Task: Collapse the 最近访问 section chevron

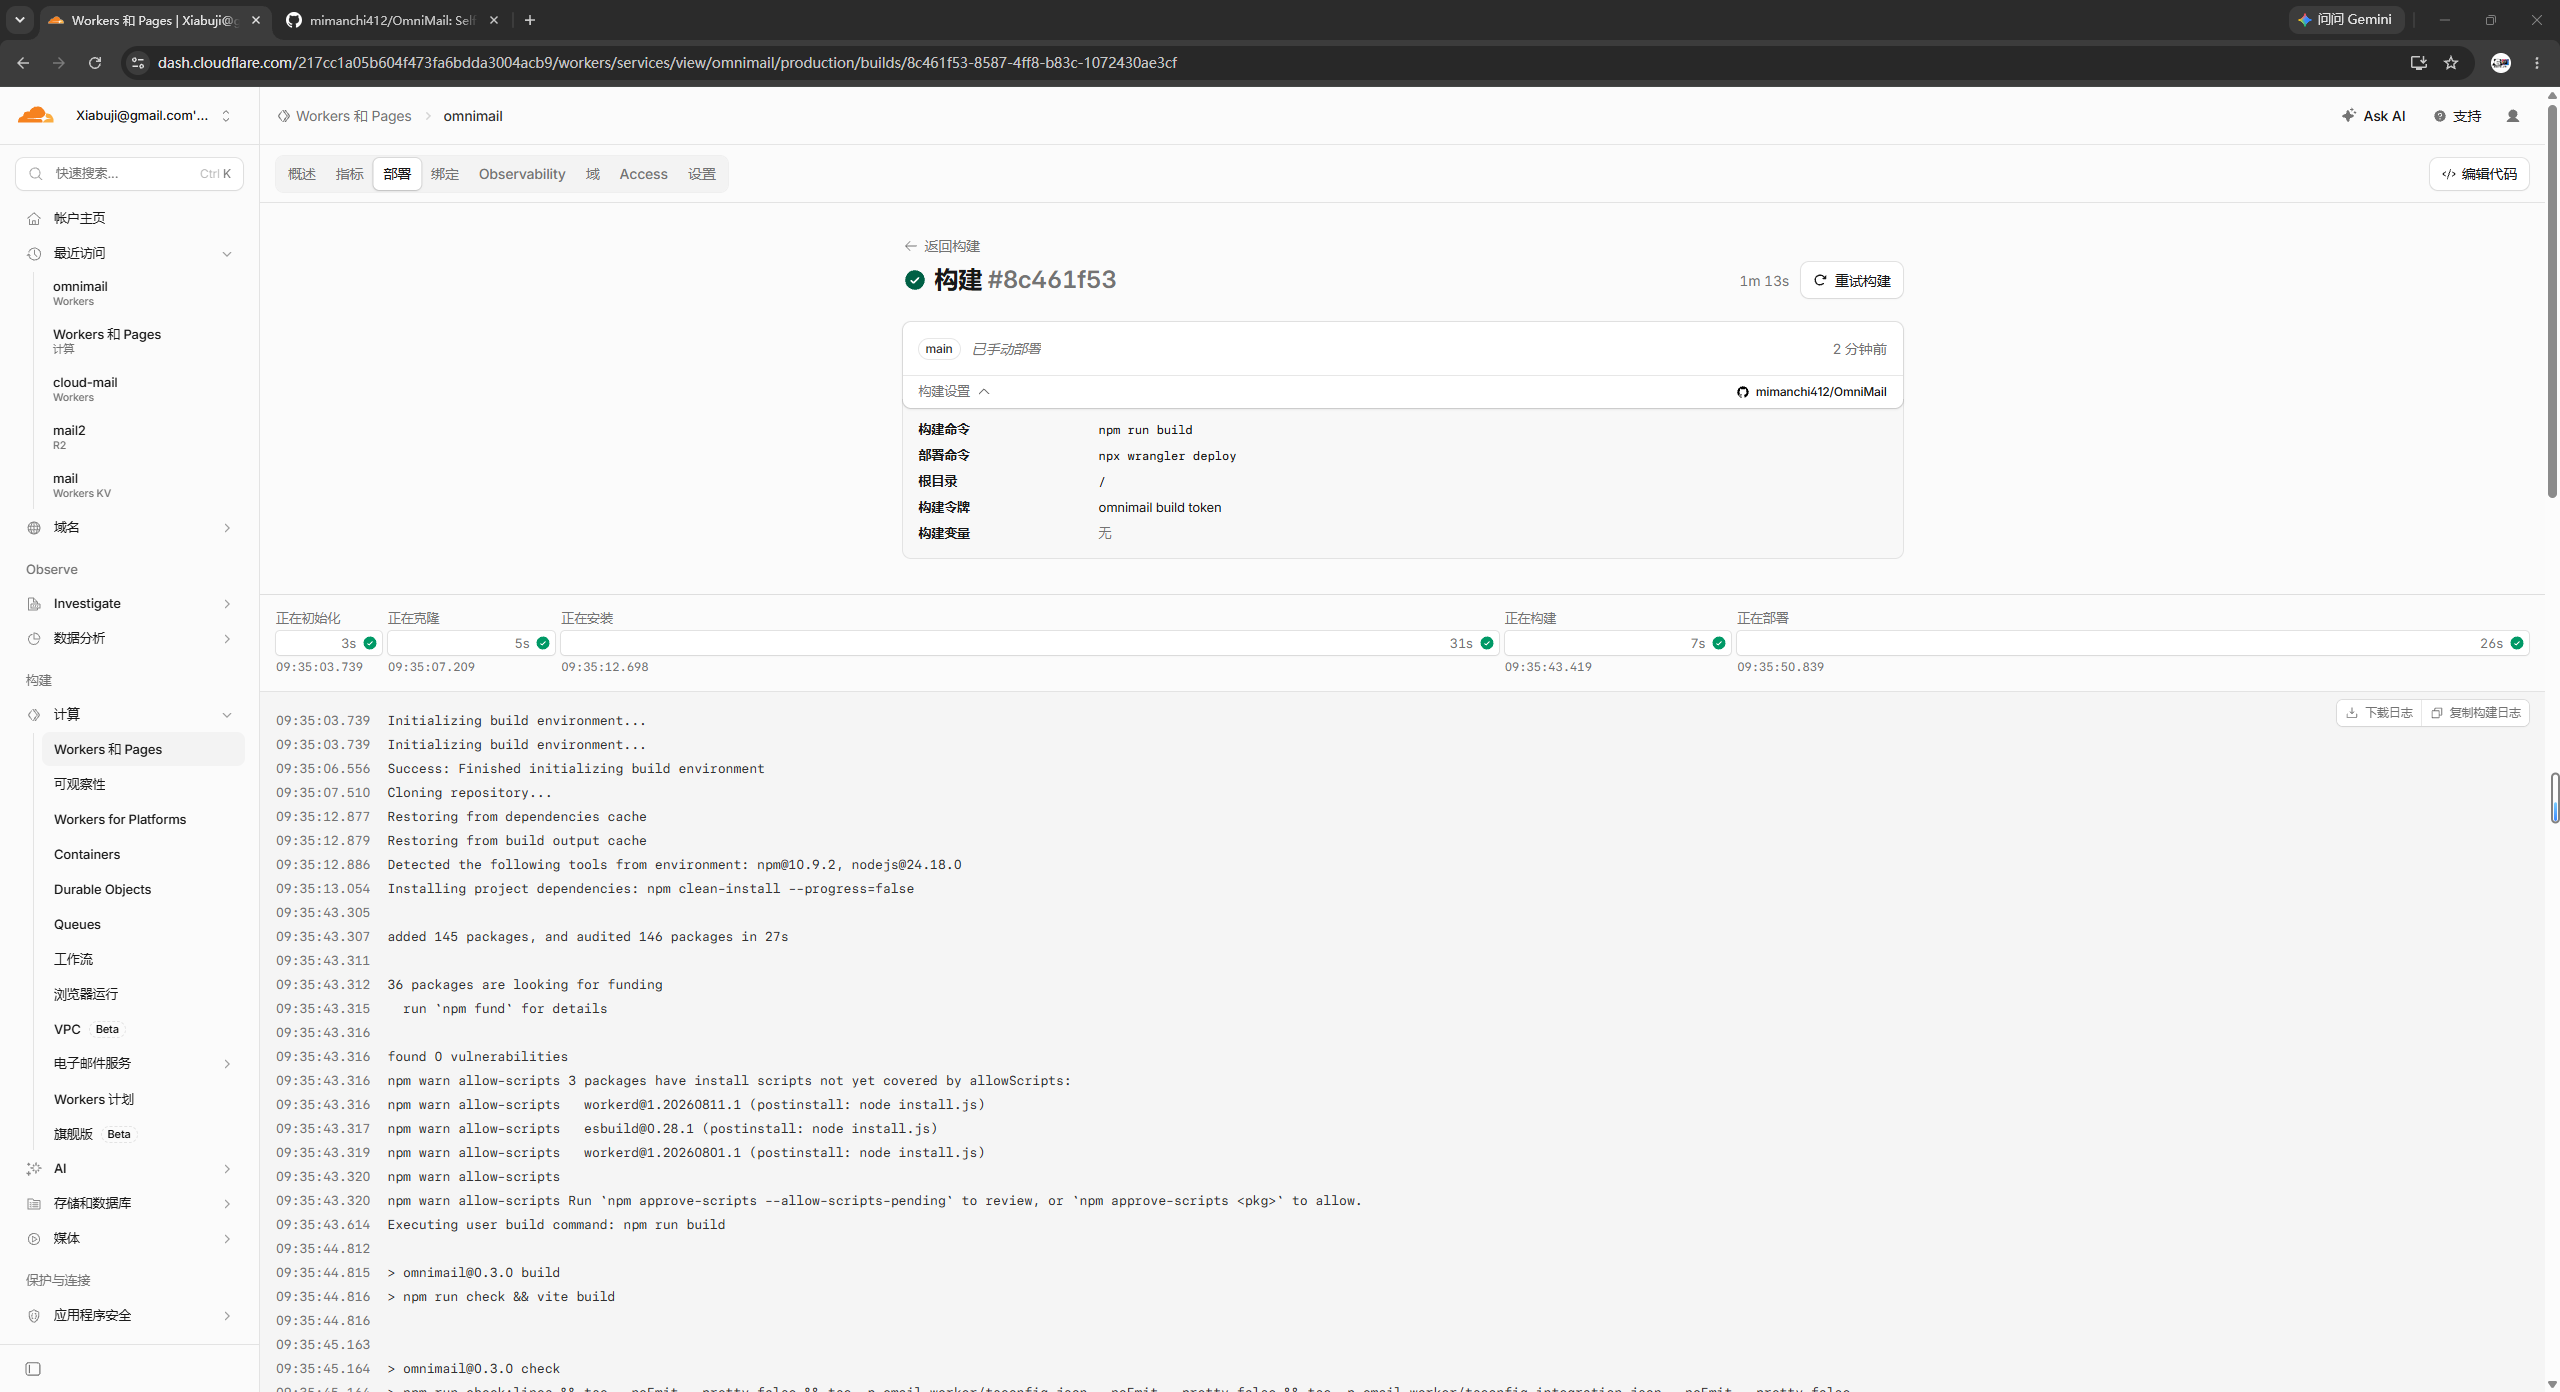Action: 227,254
